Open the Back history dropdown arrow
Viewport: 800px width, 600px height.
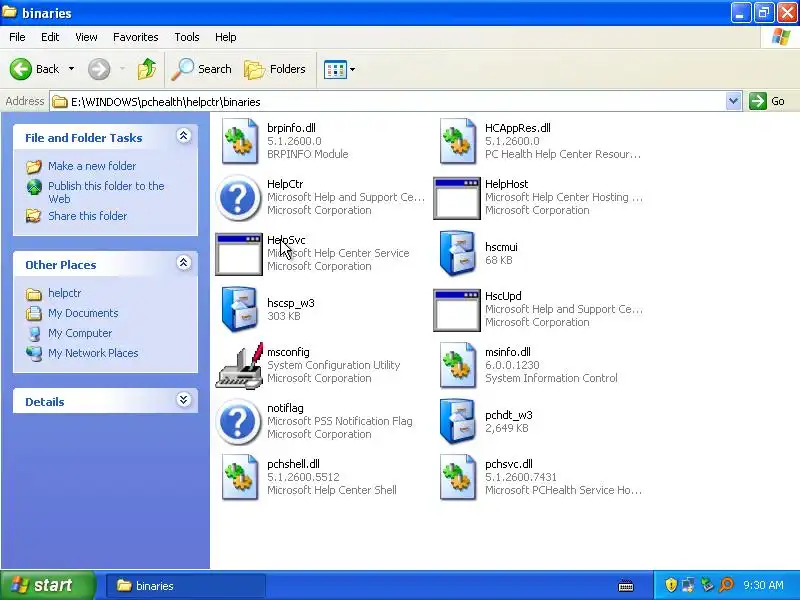click(x=71, y=69)
